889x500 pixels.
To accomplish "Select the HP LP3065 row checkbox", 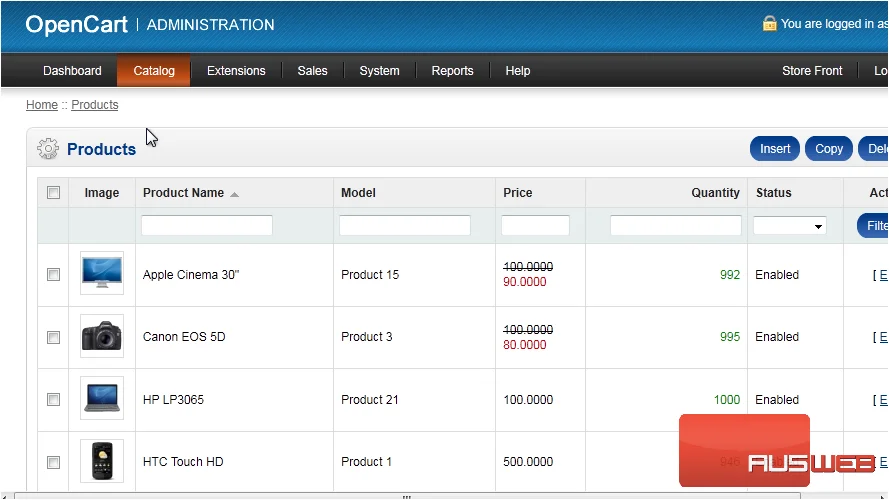I will coord(53,400).
